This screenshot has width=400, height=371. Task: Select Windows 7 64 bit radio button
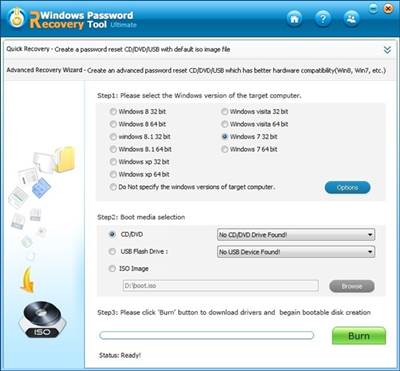225,149
